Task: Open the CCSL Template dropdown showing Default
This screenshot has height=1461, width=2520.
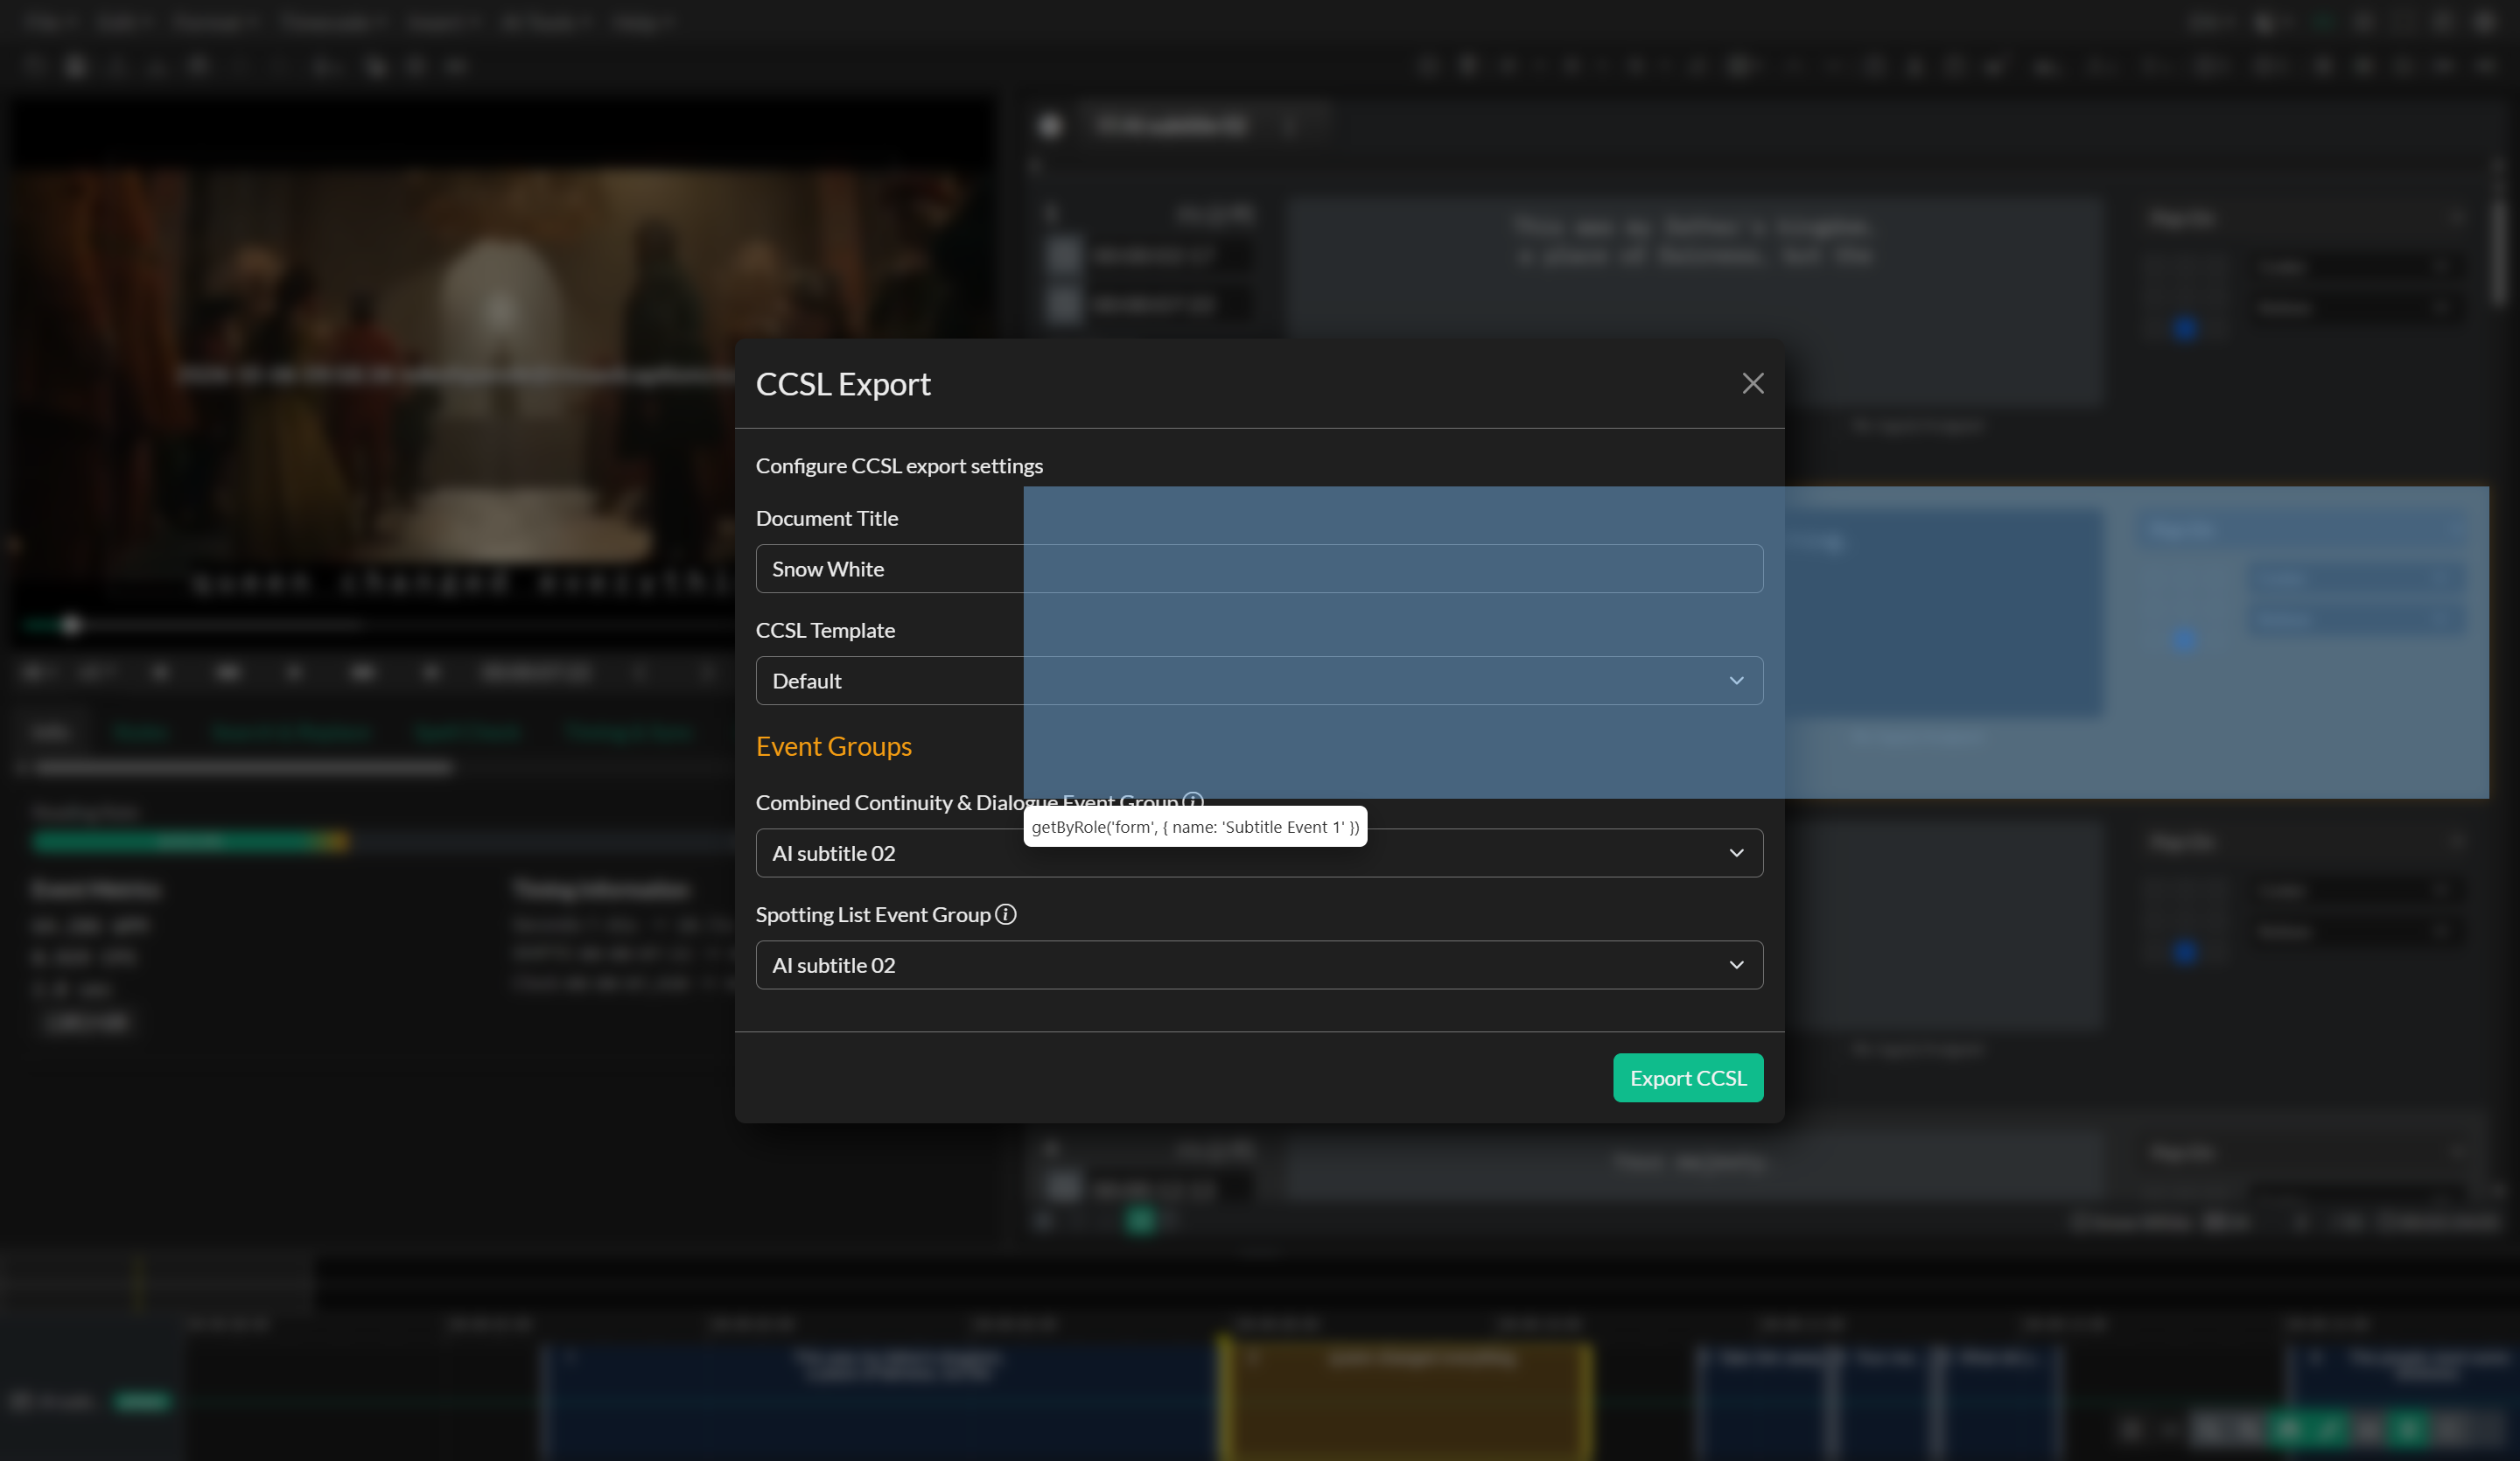Action: [x=1259, y=681]
